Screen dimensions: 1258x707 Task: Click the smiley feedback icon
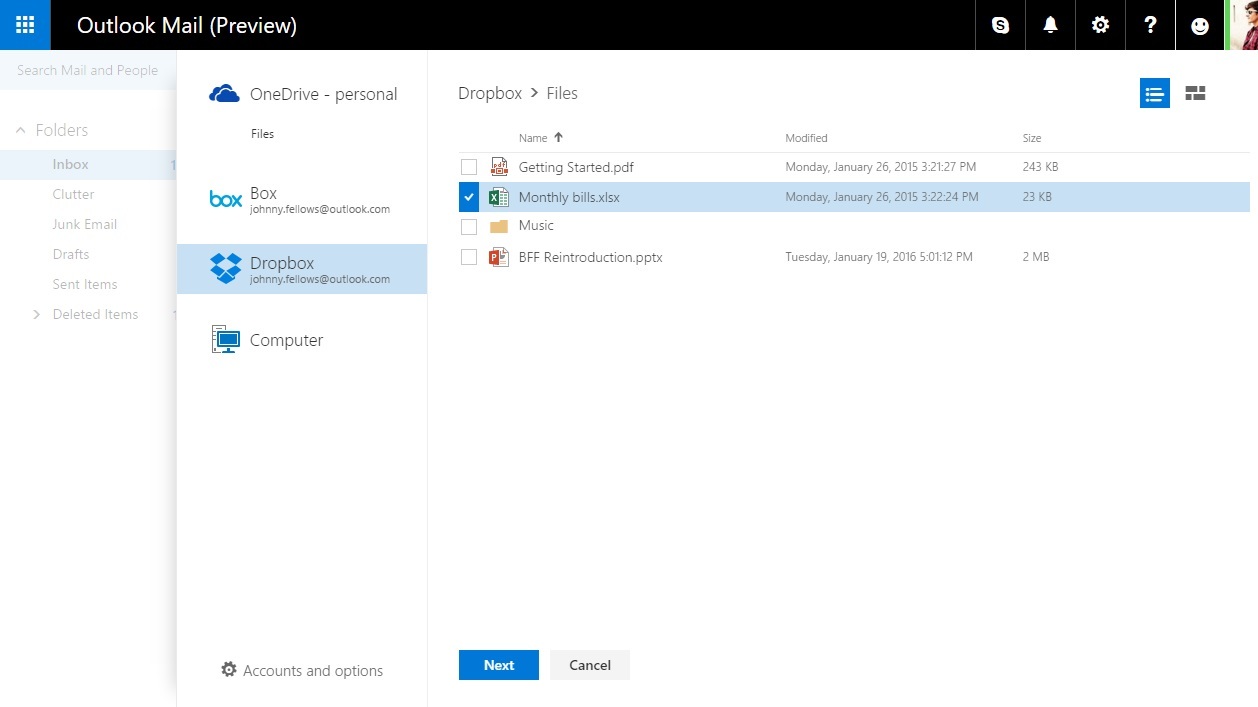pyautogui.click(x=1200, y=25)
